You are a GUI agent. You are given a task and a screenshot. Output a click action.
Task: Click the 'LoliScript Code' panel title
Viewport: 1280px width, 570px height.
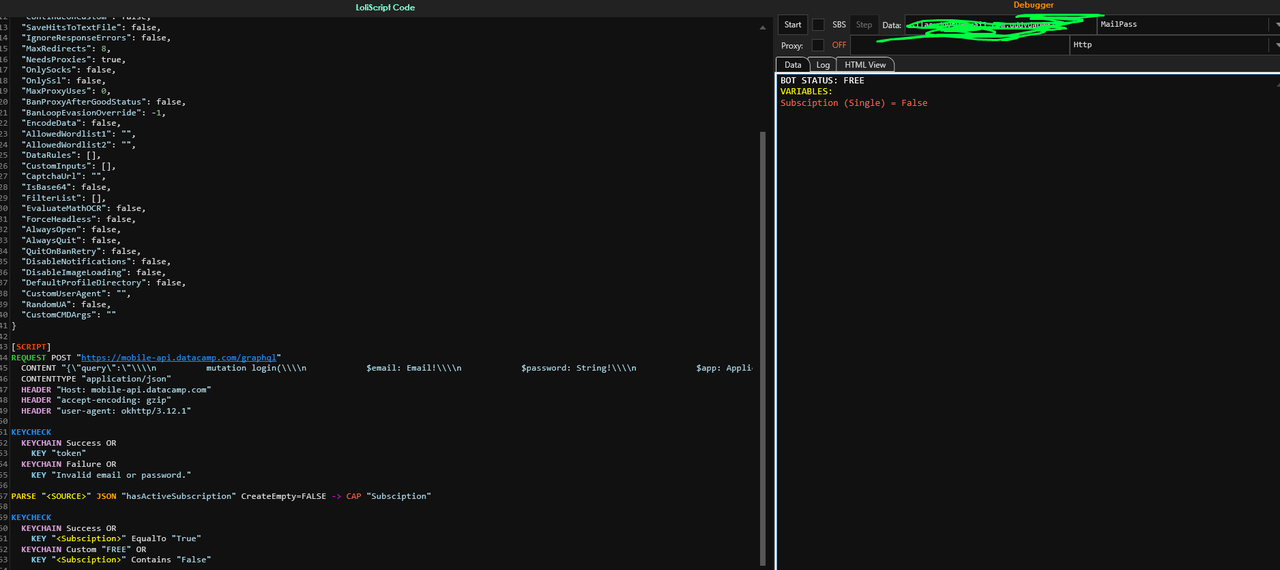tap(385, 8)
